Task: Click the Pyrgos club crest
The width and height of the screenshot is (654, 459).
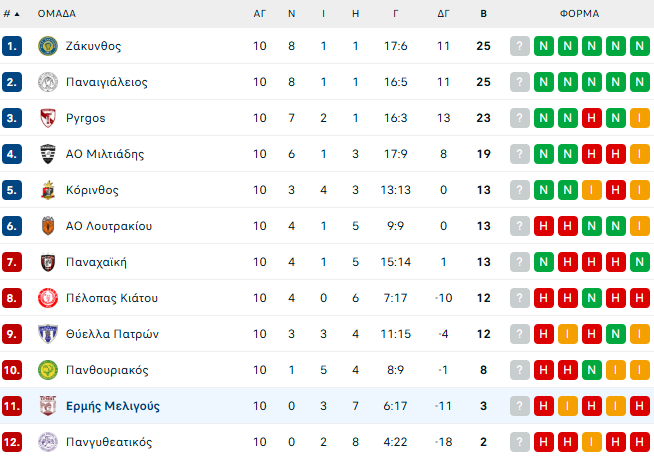Action: click(x=47, y=118)
